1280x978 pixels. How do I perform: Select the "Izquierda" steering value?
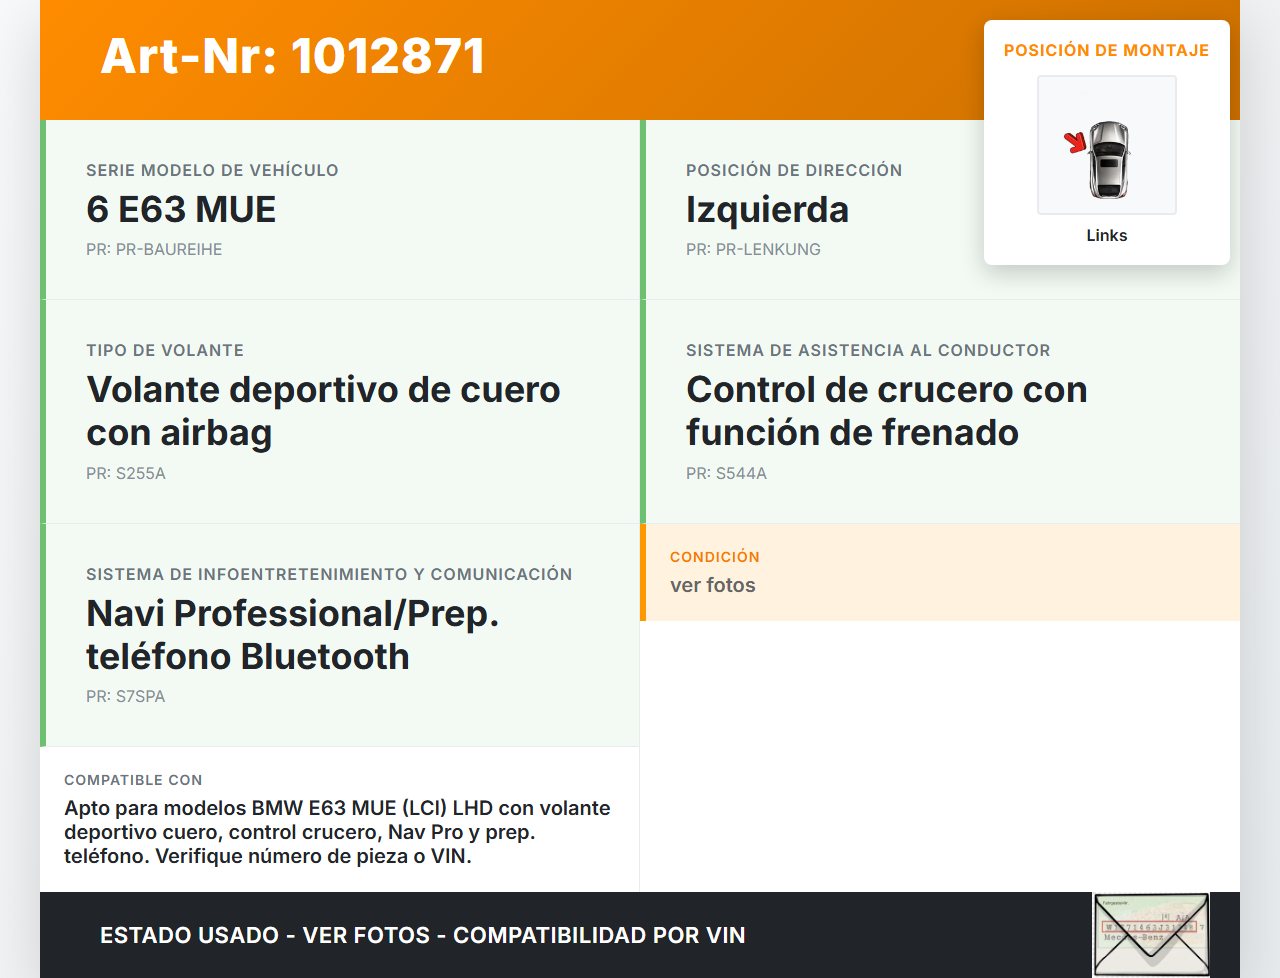(x=767, y=209)
